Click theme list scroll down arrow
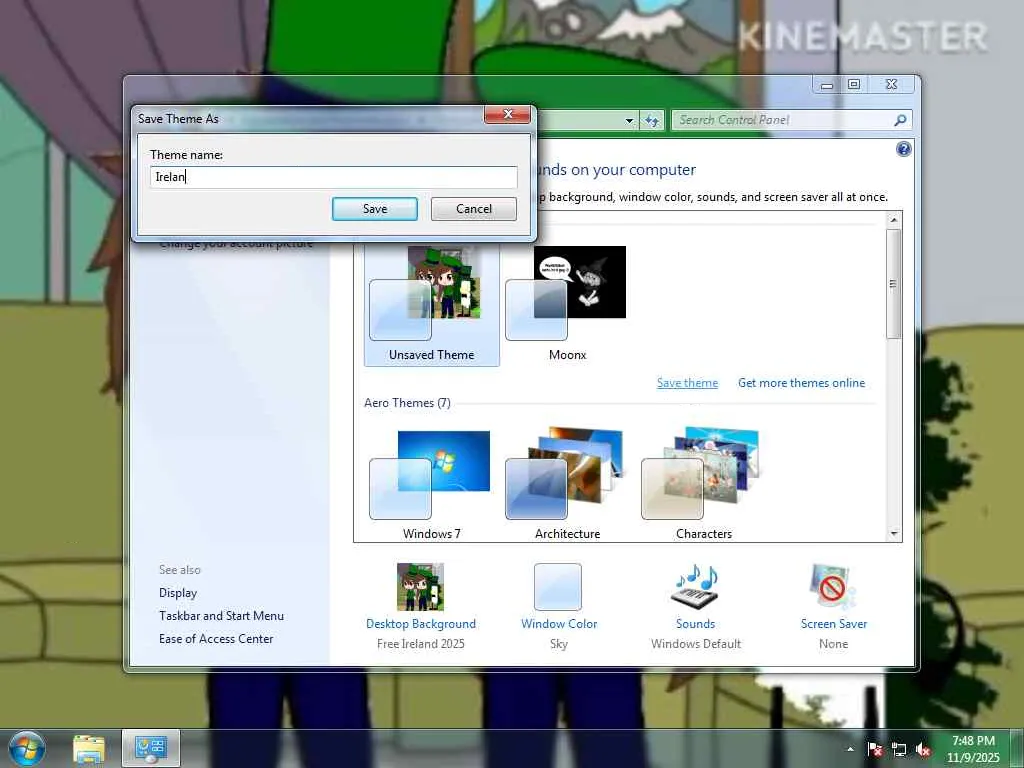 point(894,534)
